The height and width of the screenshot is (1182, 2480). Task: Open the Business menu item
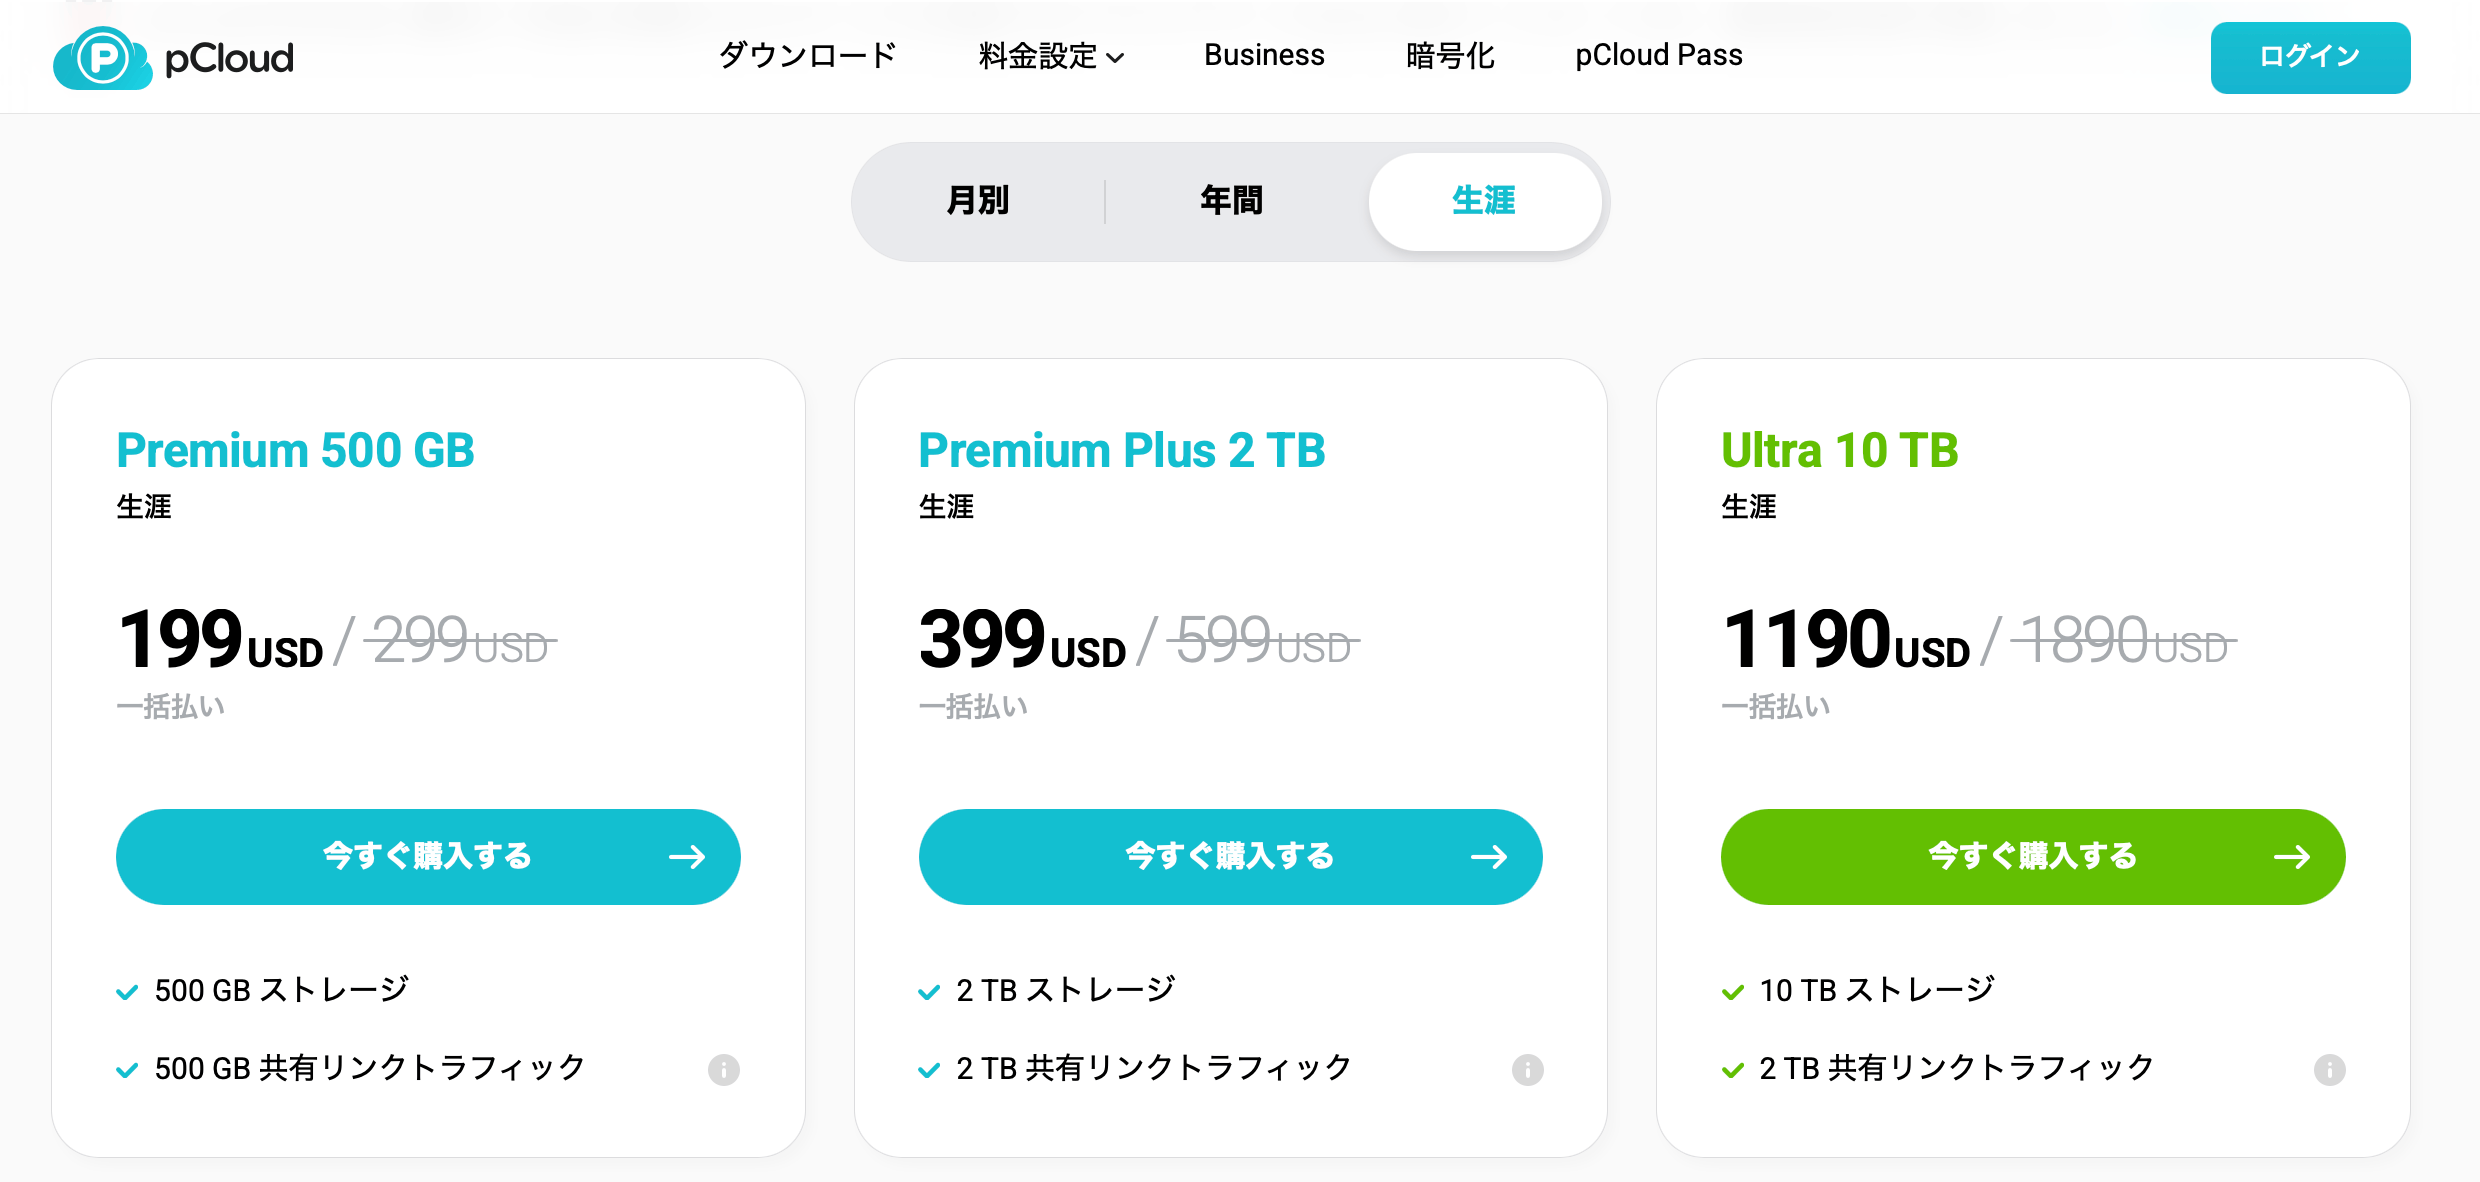click(1264, 56)
